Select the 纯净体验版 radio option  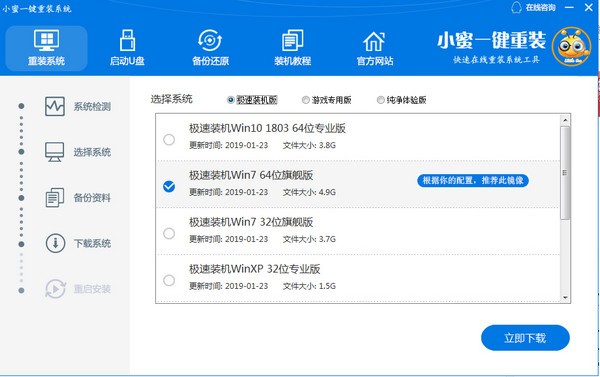pos(380,100)
